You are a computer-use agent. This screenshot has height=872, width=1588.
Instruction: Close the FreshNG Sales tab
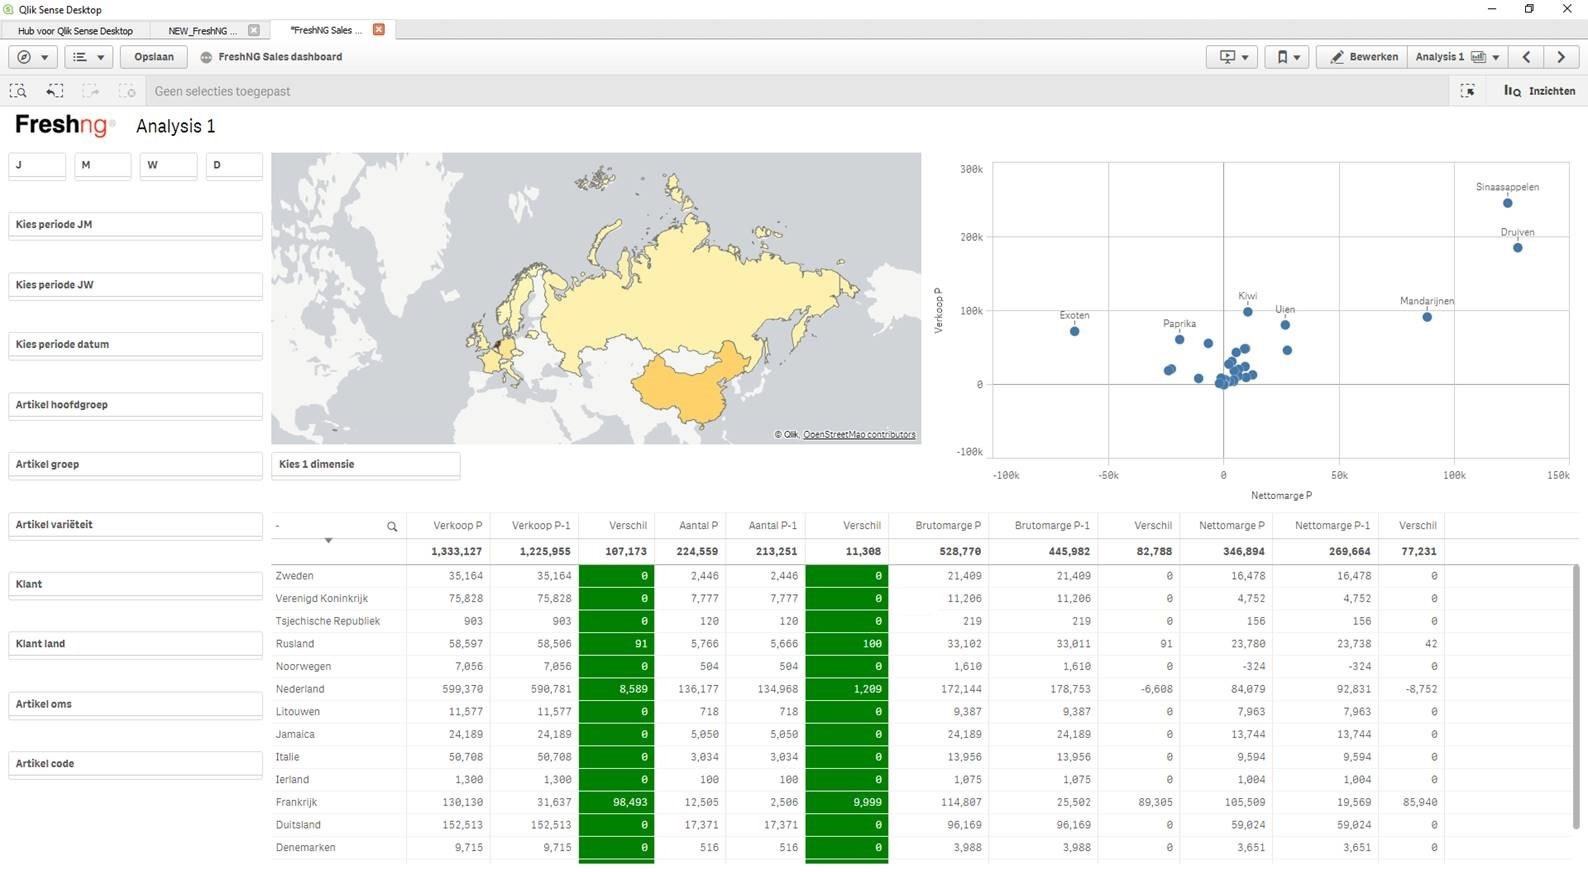[379, 30]
